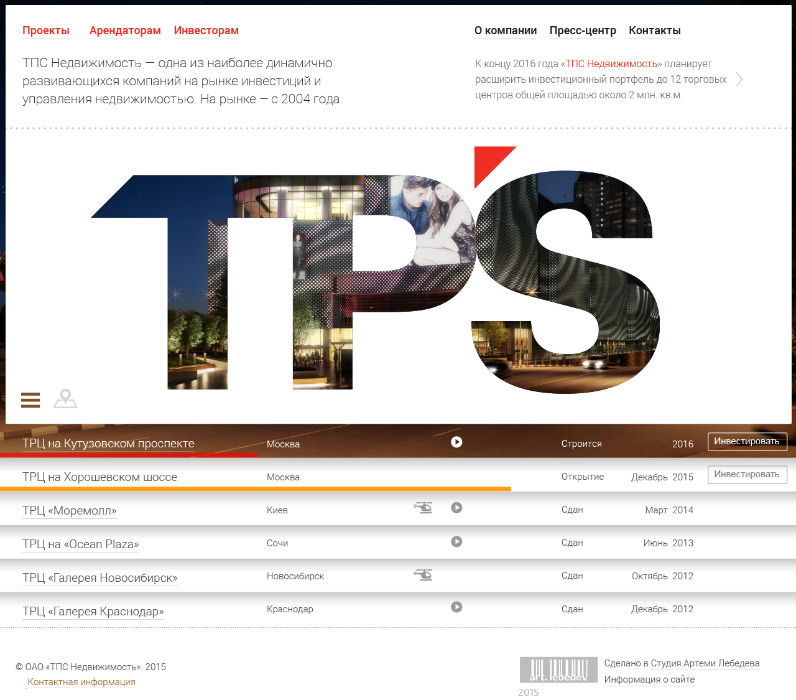Play video for ТРЦ на Кутузовском проспекте
Image resolution: width=796 pixels, height=700 pixels.
click(x=456, y=442)
